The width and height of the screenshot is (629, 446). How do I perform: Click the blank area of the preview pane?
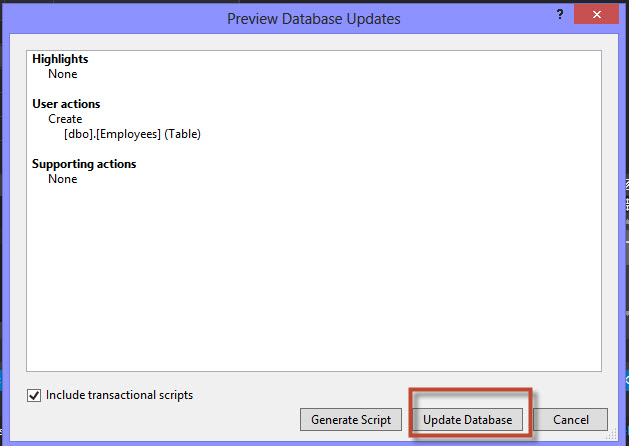point(312,280)
